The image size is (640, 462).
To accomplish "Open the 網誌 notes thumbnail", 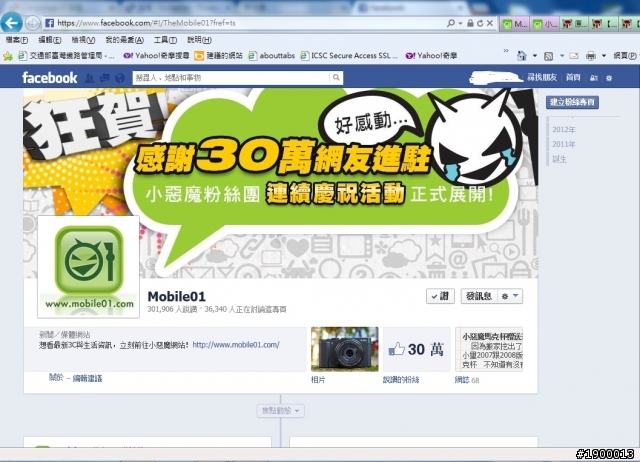I will pos(489,349).
